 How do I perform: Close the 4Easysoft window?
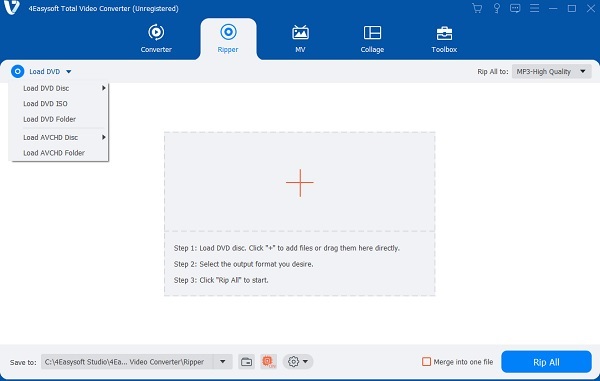tap(591, 8)
